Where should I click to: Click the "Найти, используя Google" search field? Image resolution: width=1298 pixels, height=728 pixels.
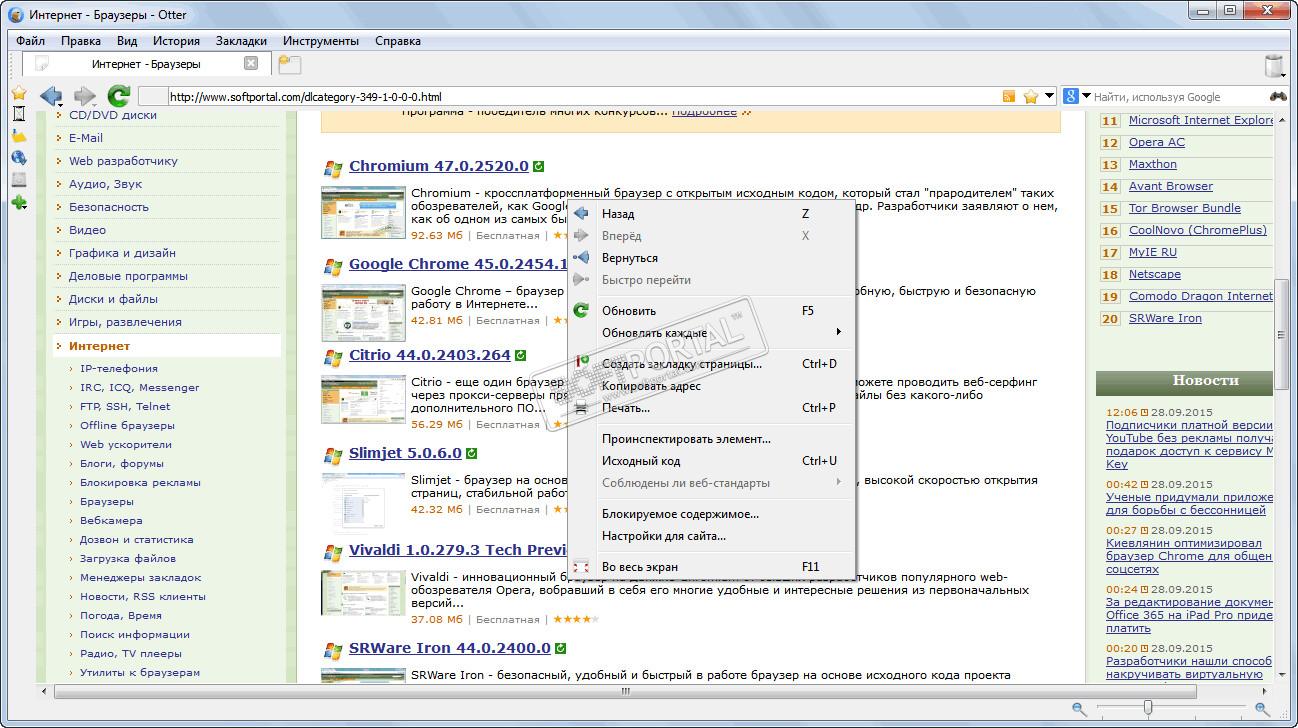(1179, 97)
